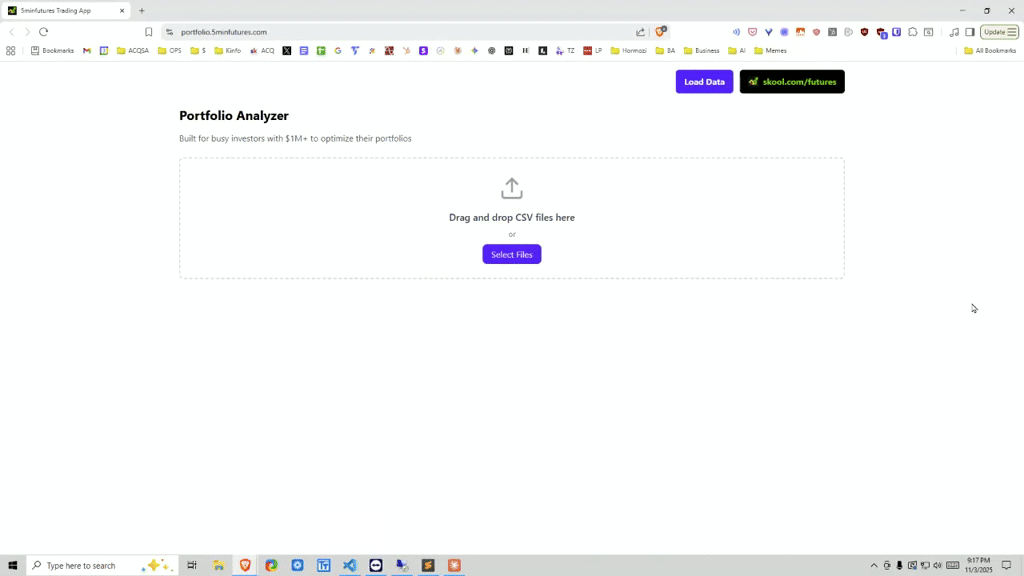Click the taskbar search box

click(102, 565)
